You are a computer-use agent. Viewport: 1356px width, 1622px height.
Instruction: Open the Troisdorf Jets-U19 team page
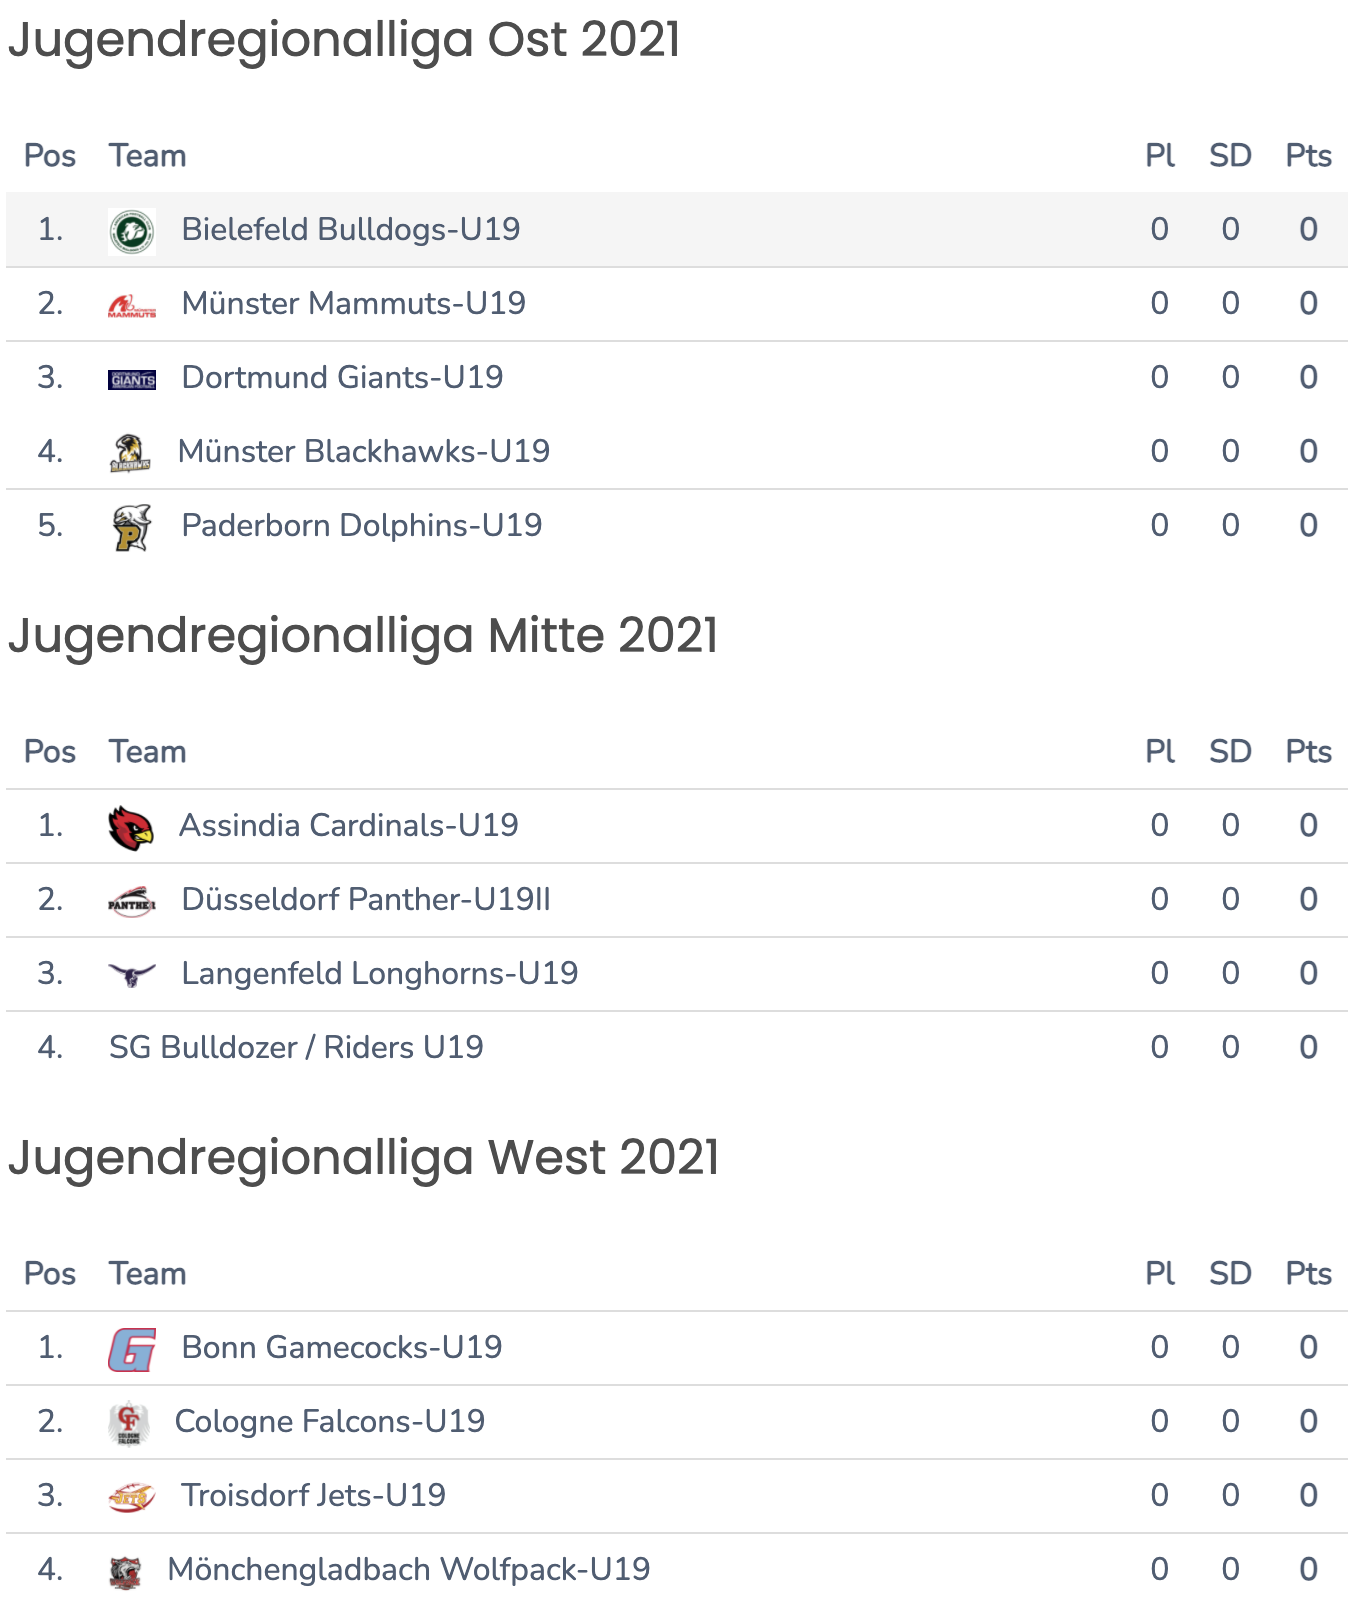313,1495
